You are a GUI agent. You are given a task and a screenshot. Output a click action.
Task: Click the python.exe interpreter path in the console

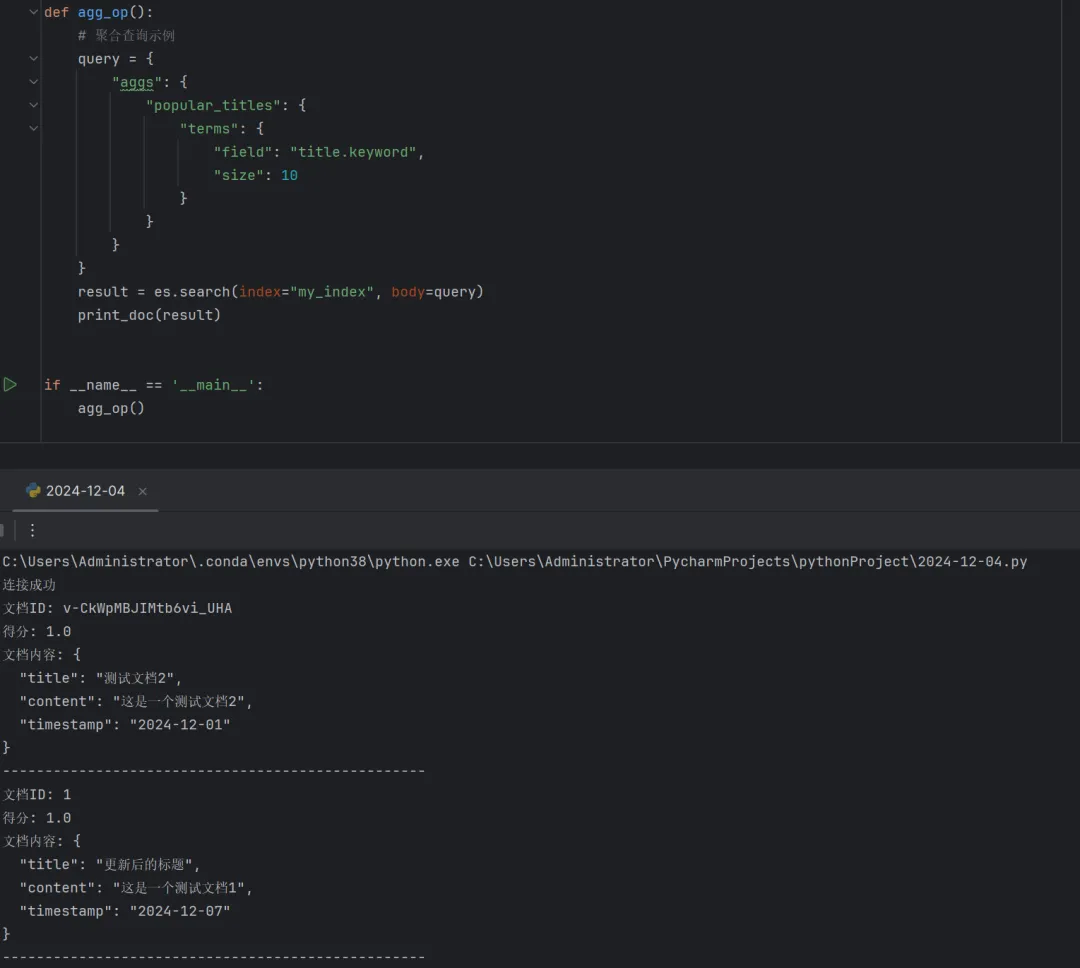[231, 562]
